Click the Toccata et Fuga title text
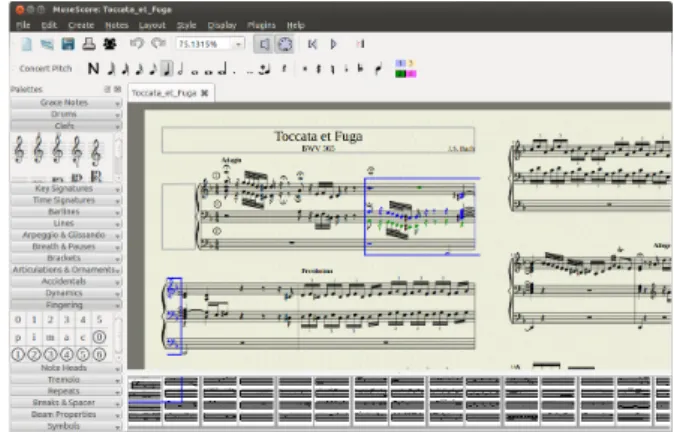 [x=319, y=136]
